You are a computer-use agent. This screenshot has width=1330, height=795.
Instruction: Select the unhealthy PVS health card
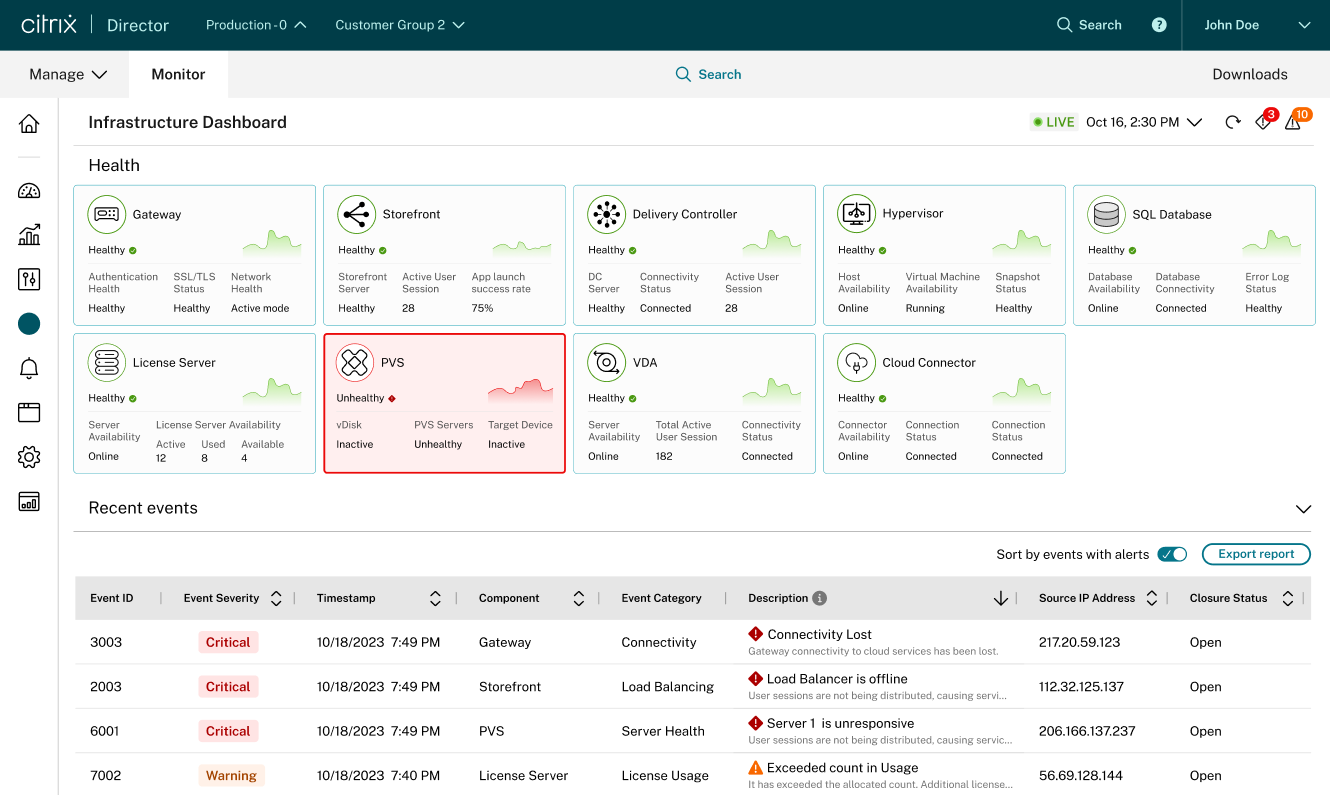click(x=444, y=403)
